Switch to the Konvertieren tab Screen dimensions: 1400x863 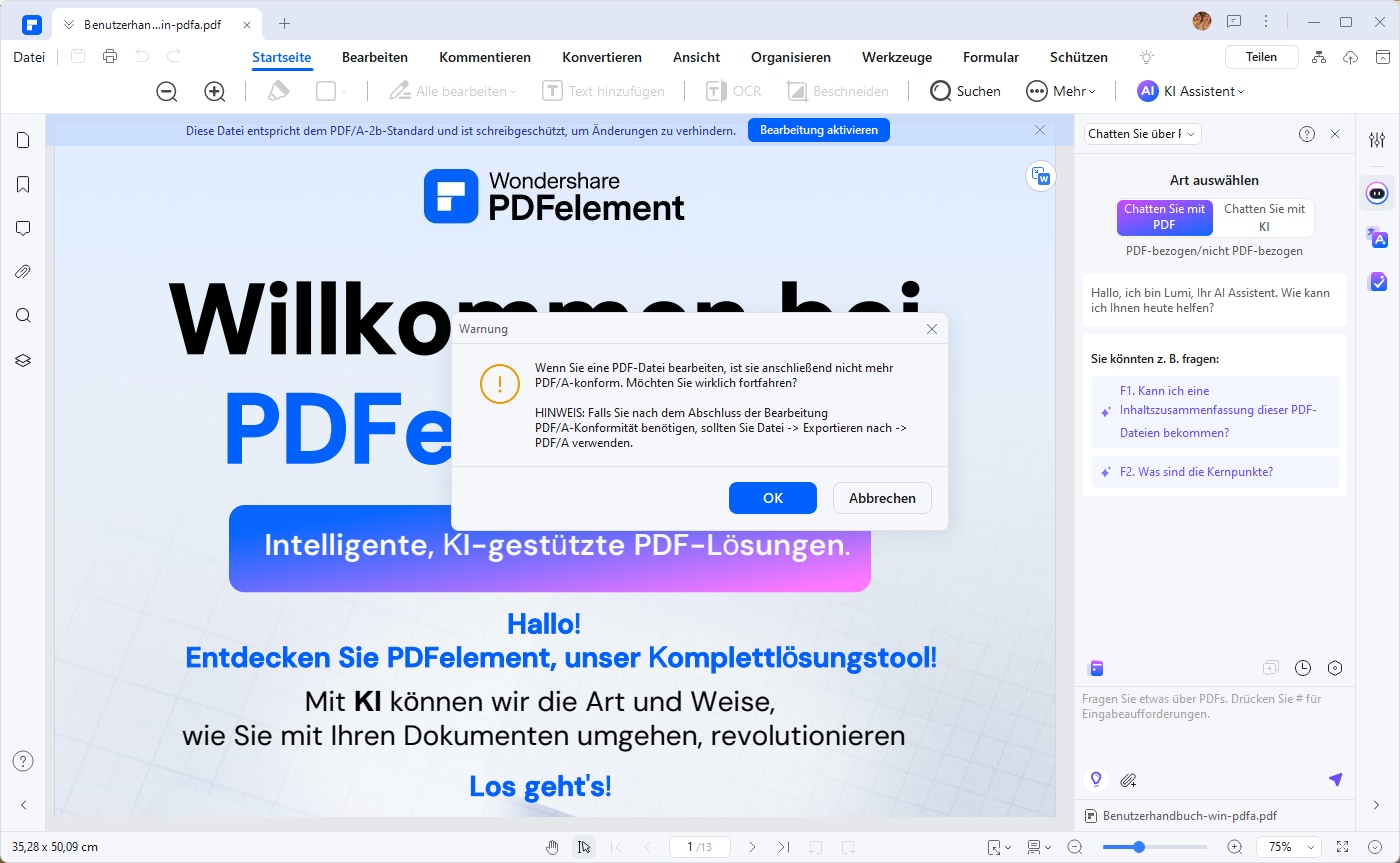point(602,57)
